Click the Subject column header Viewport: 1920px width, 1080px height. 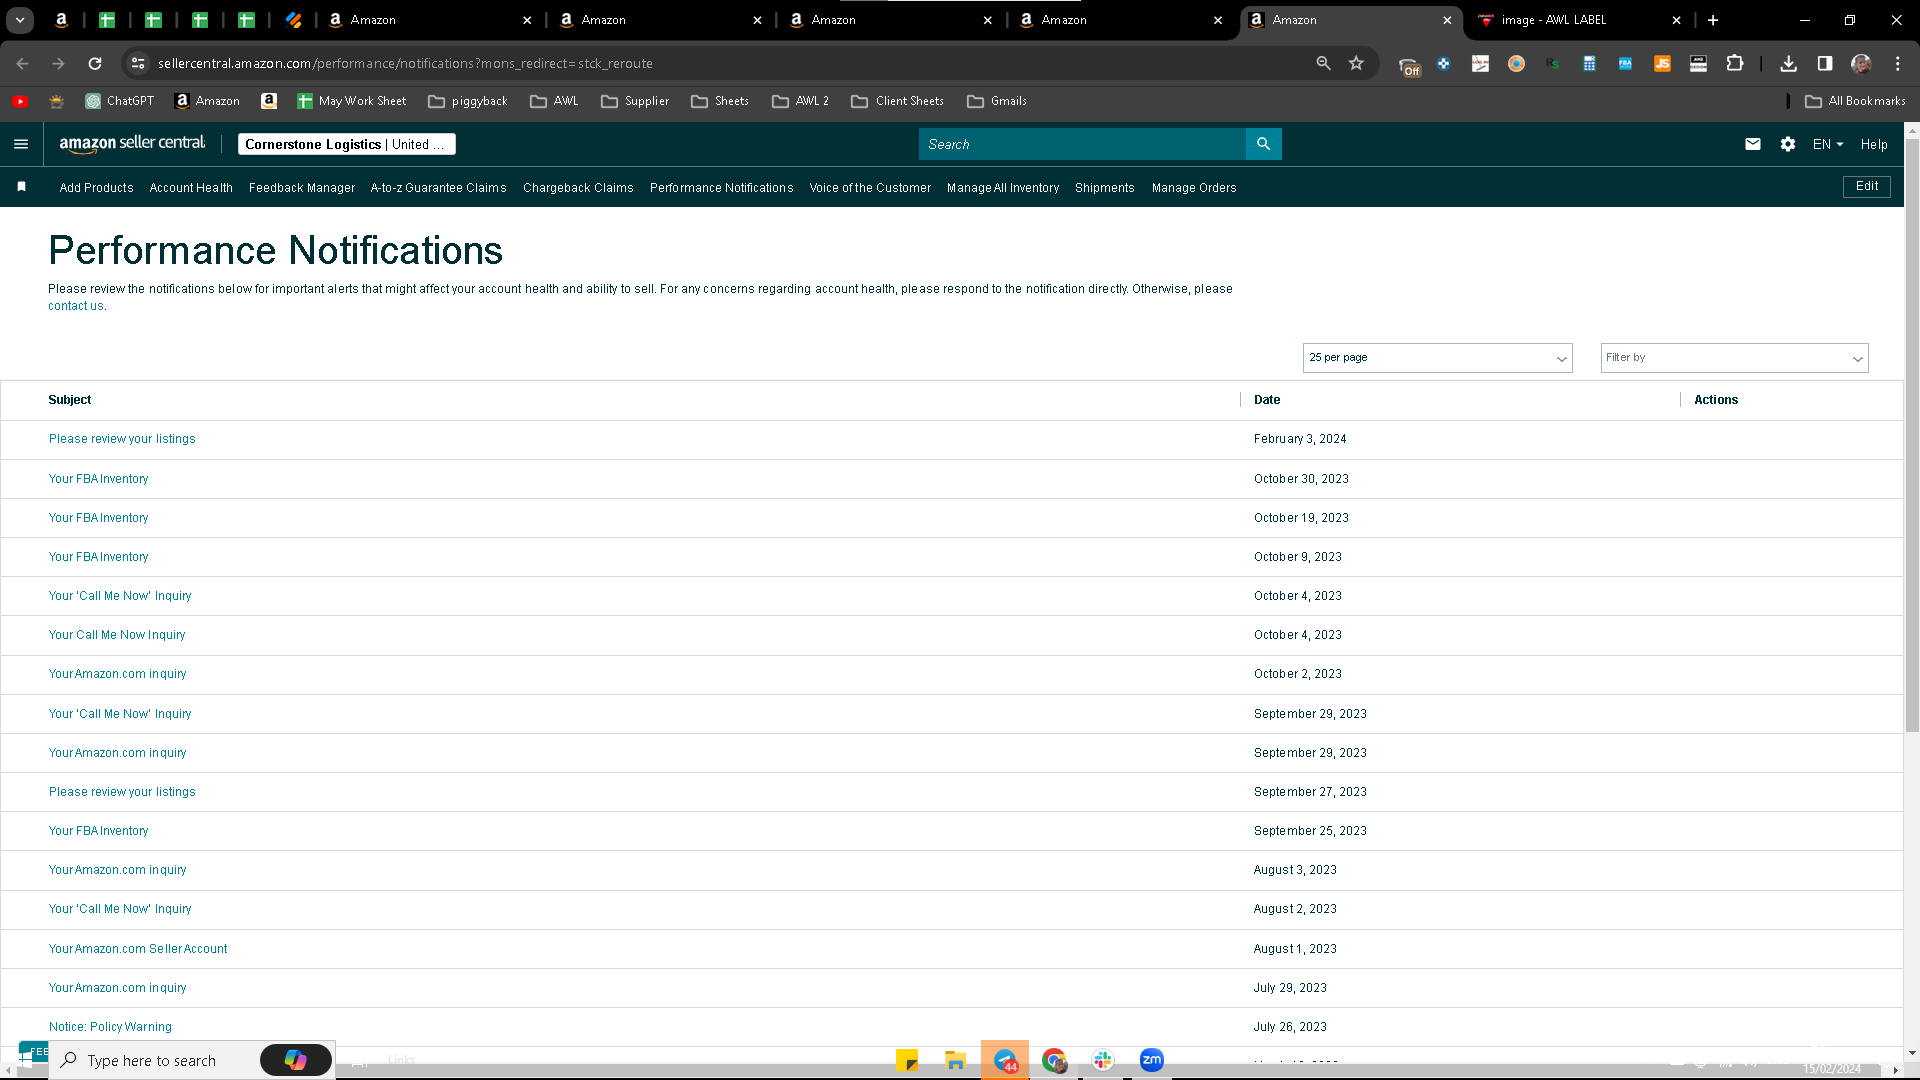tap(70, 400)
